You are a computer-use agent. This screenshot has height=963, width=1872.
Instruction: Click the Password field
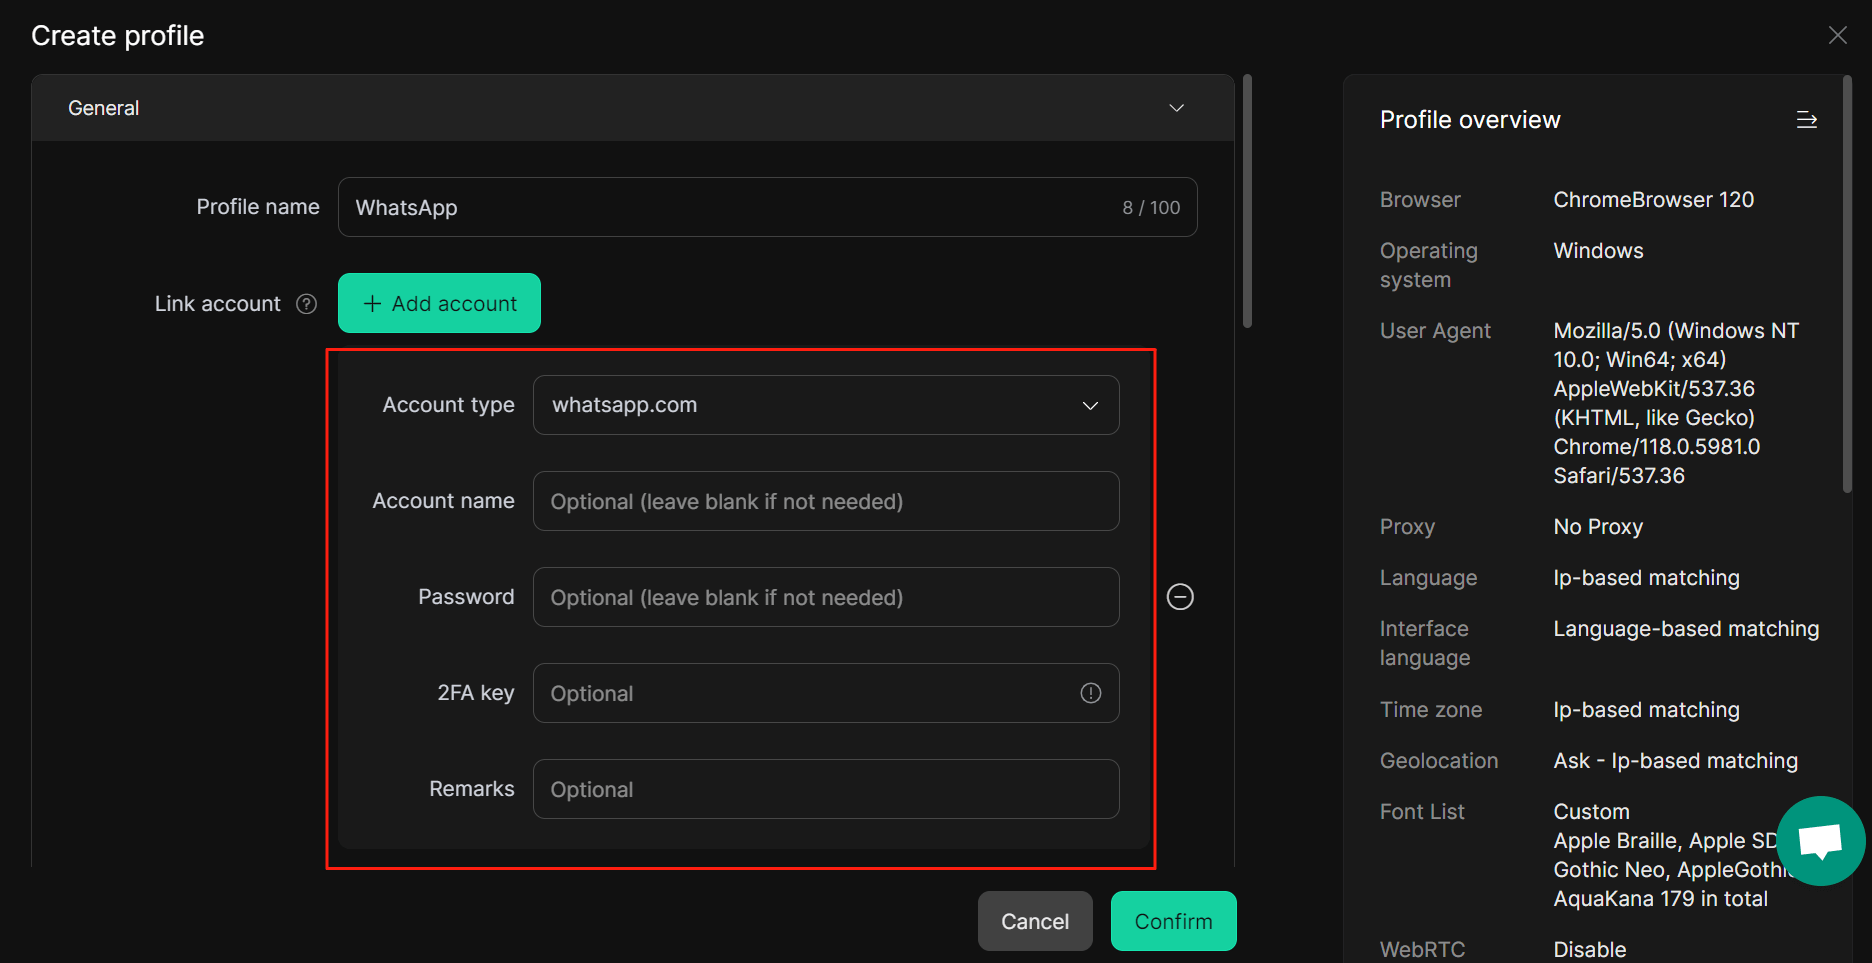(826, 596)
